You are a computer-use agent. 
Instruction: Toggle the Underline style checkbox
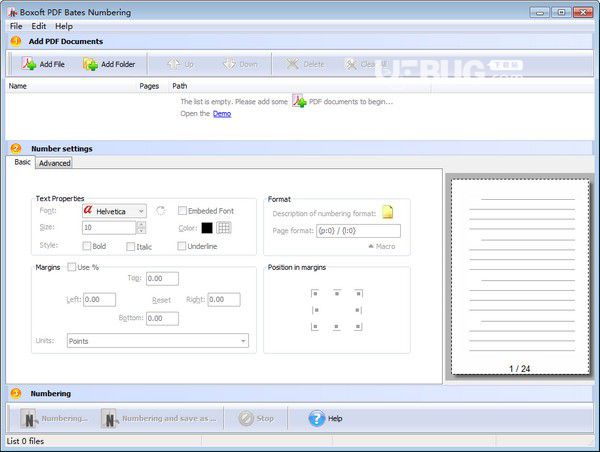pos(182,246)
